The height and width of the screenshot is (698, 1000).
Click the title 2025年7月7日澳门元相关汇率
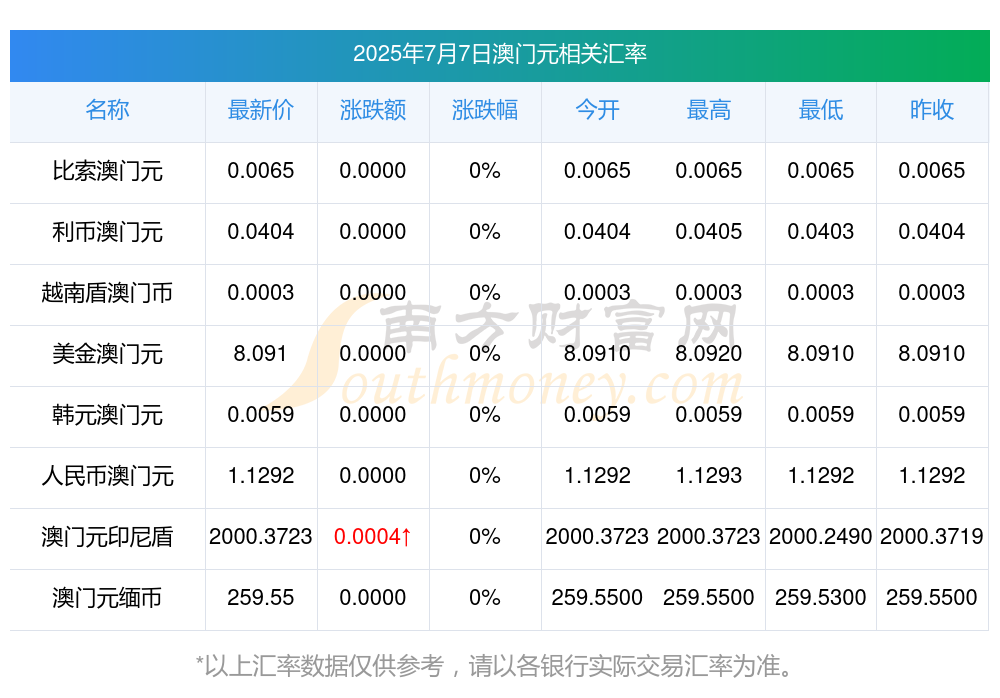[500, 54]
